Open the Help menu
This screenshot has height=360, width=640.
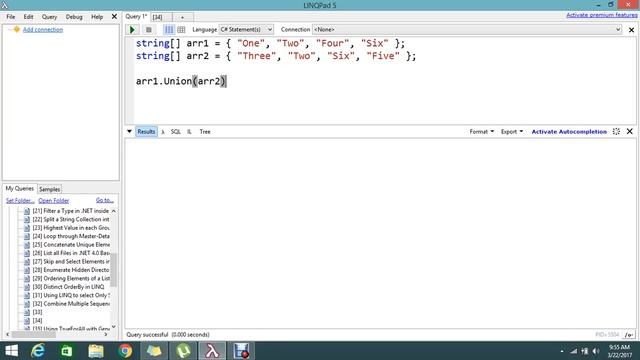point(97,17)
